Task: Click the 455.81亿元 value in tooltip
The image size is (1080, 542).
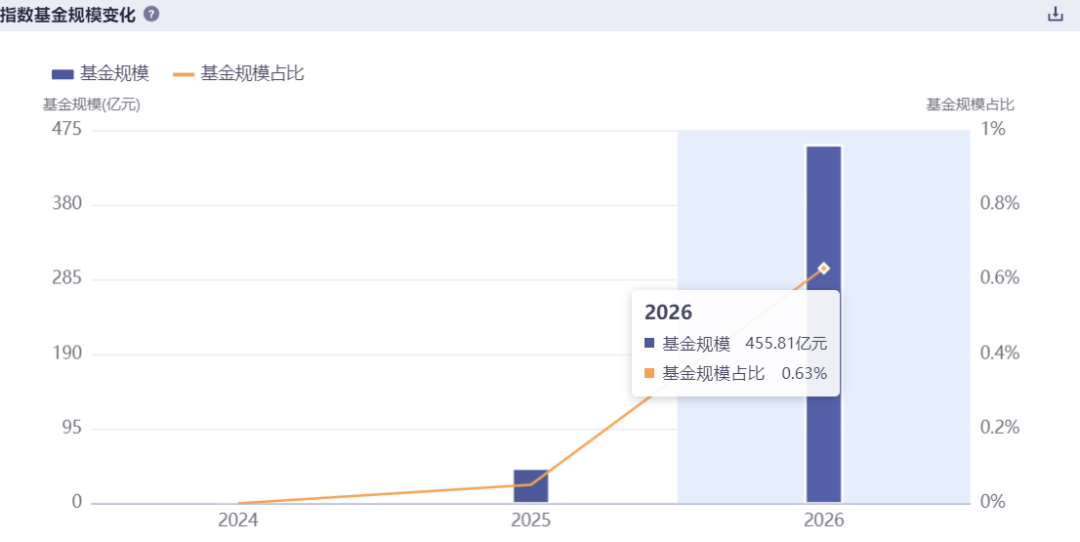Action: click(x=786, y=343)
